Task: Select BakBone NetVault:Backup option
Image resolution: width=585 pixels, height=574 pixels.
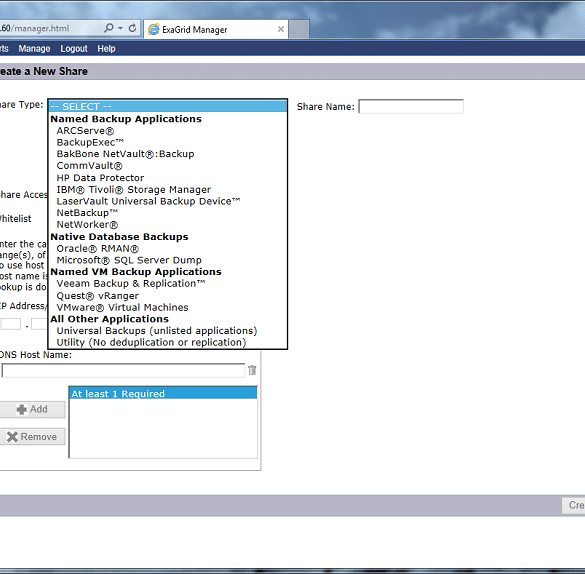Action: coord(168,154)
